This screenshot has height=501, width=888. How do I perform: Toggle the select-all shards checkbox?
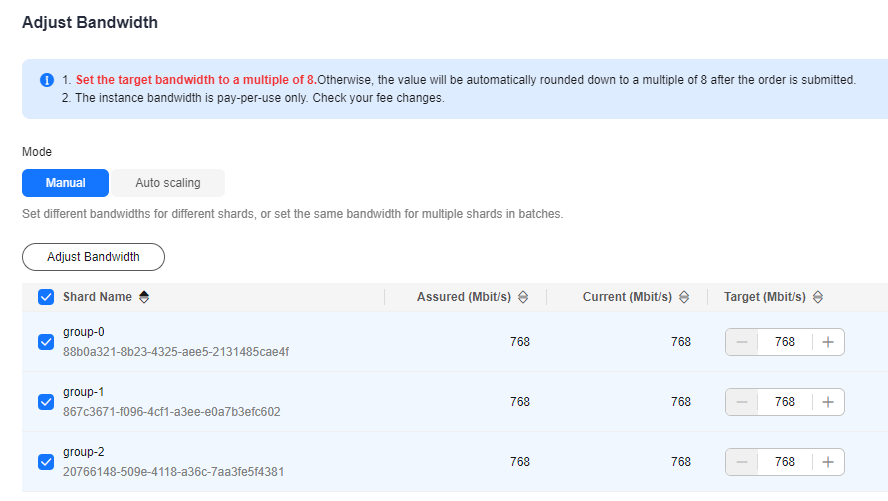tap(46, 297)
